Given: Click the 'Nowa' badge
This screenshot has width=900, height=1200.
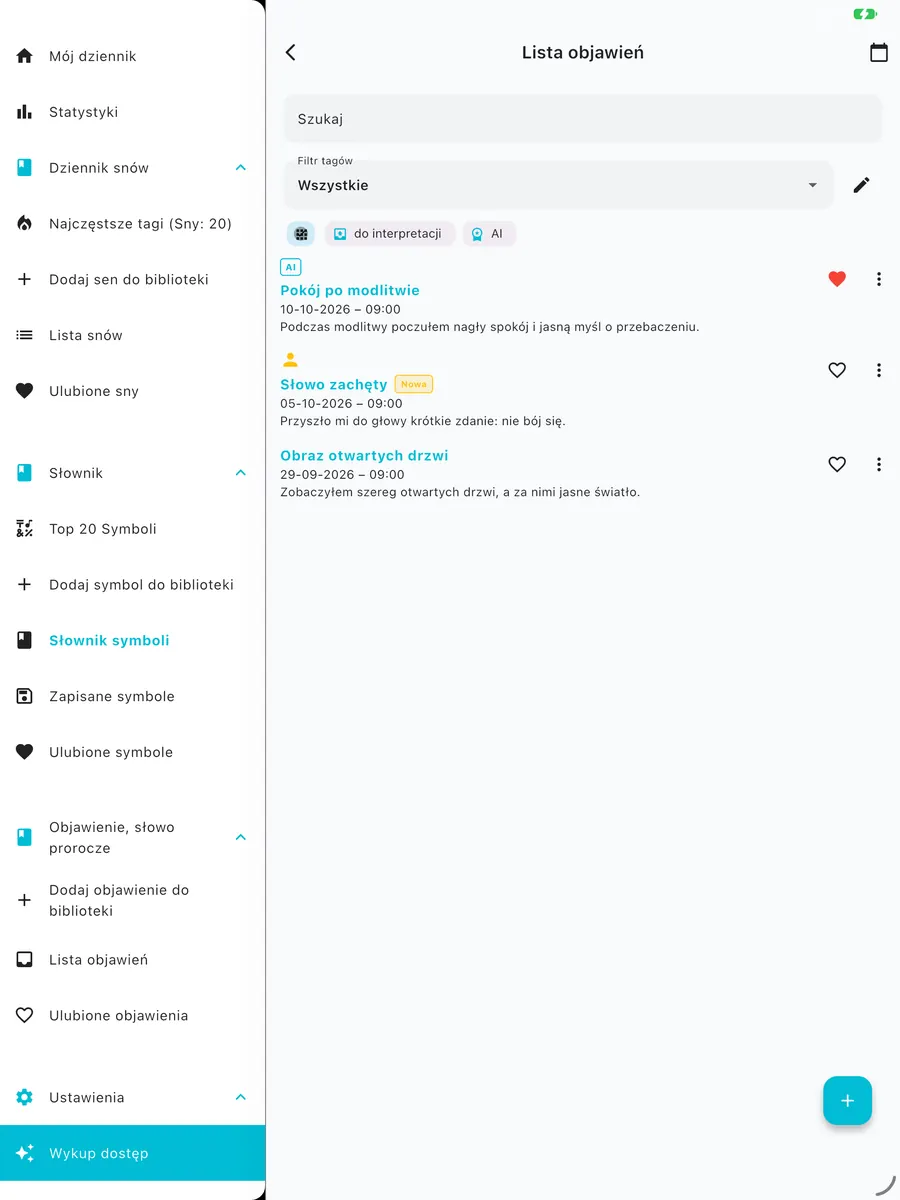Looking at the screenshot, I should [414, 384].
